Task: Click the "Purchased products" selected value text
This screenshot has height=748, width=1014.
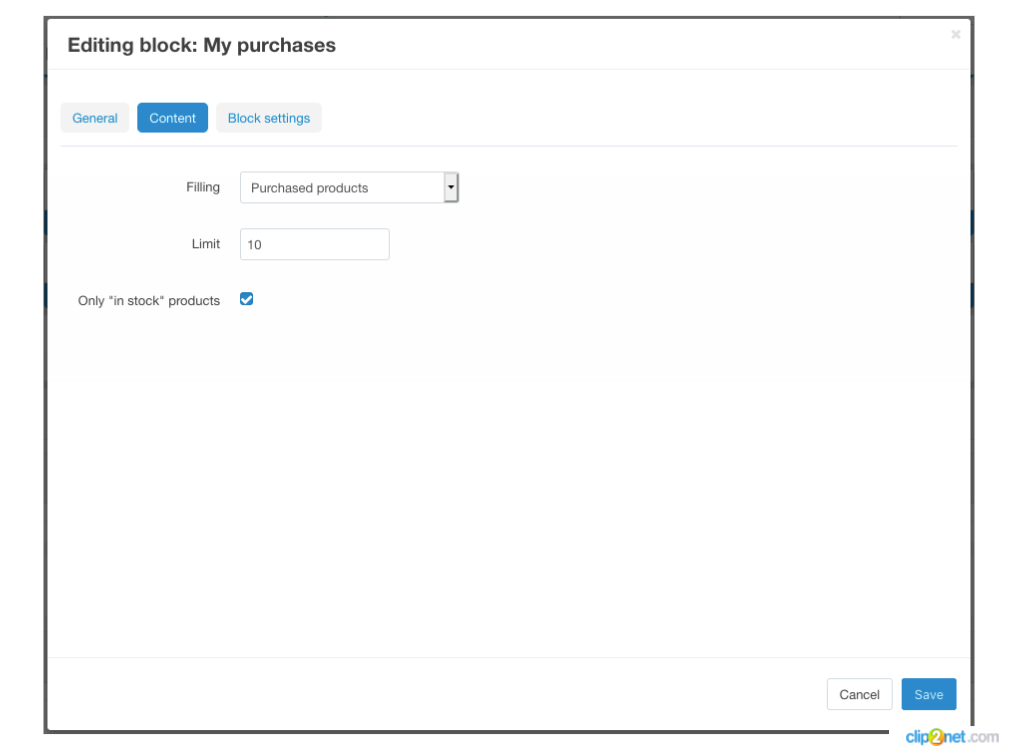Action: click(x=309, y=188)
